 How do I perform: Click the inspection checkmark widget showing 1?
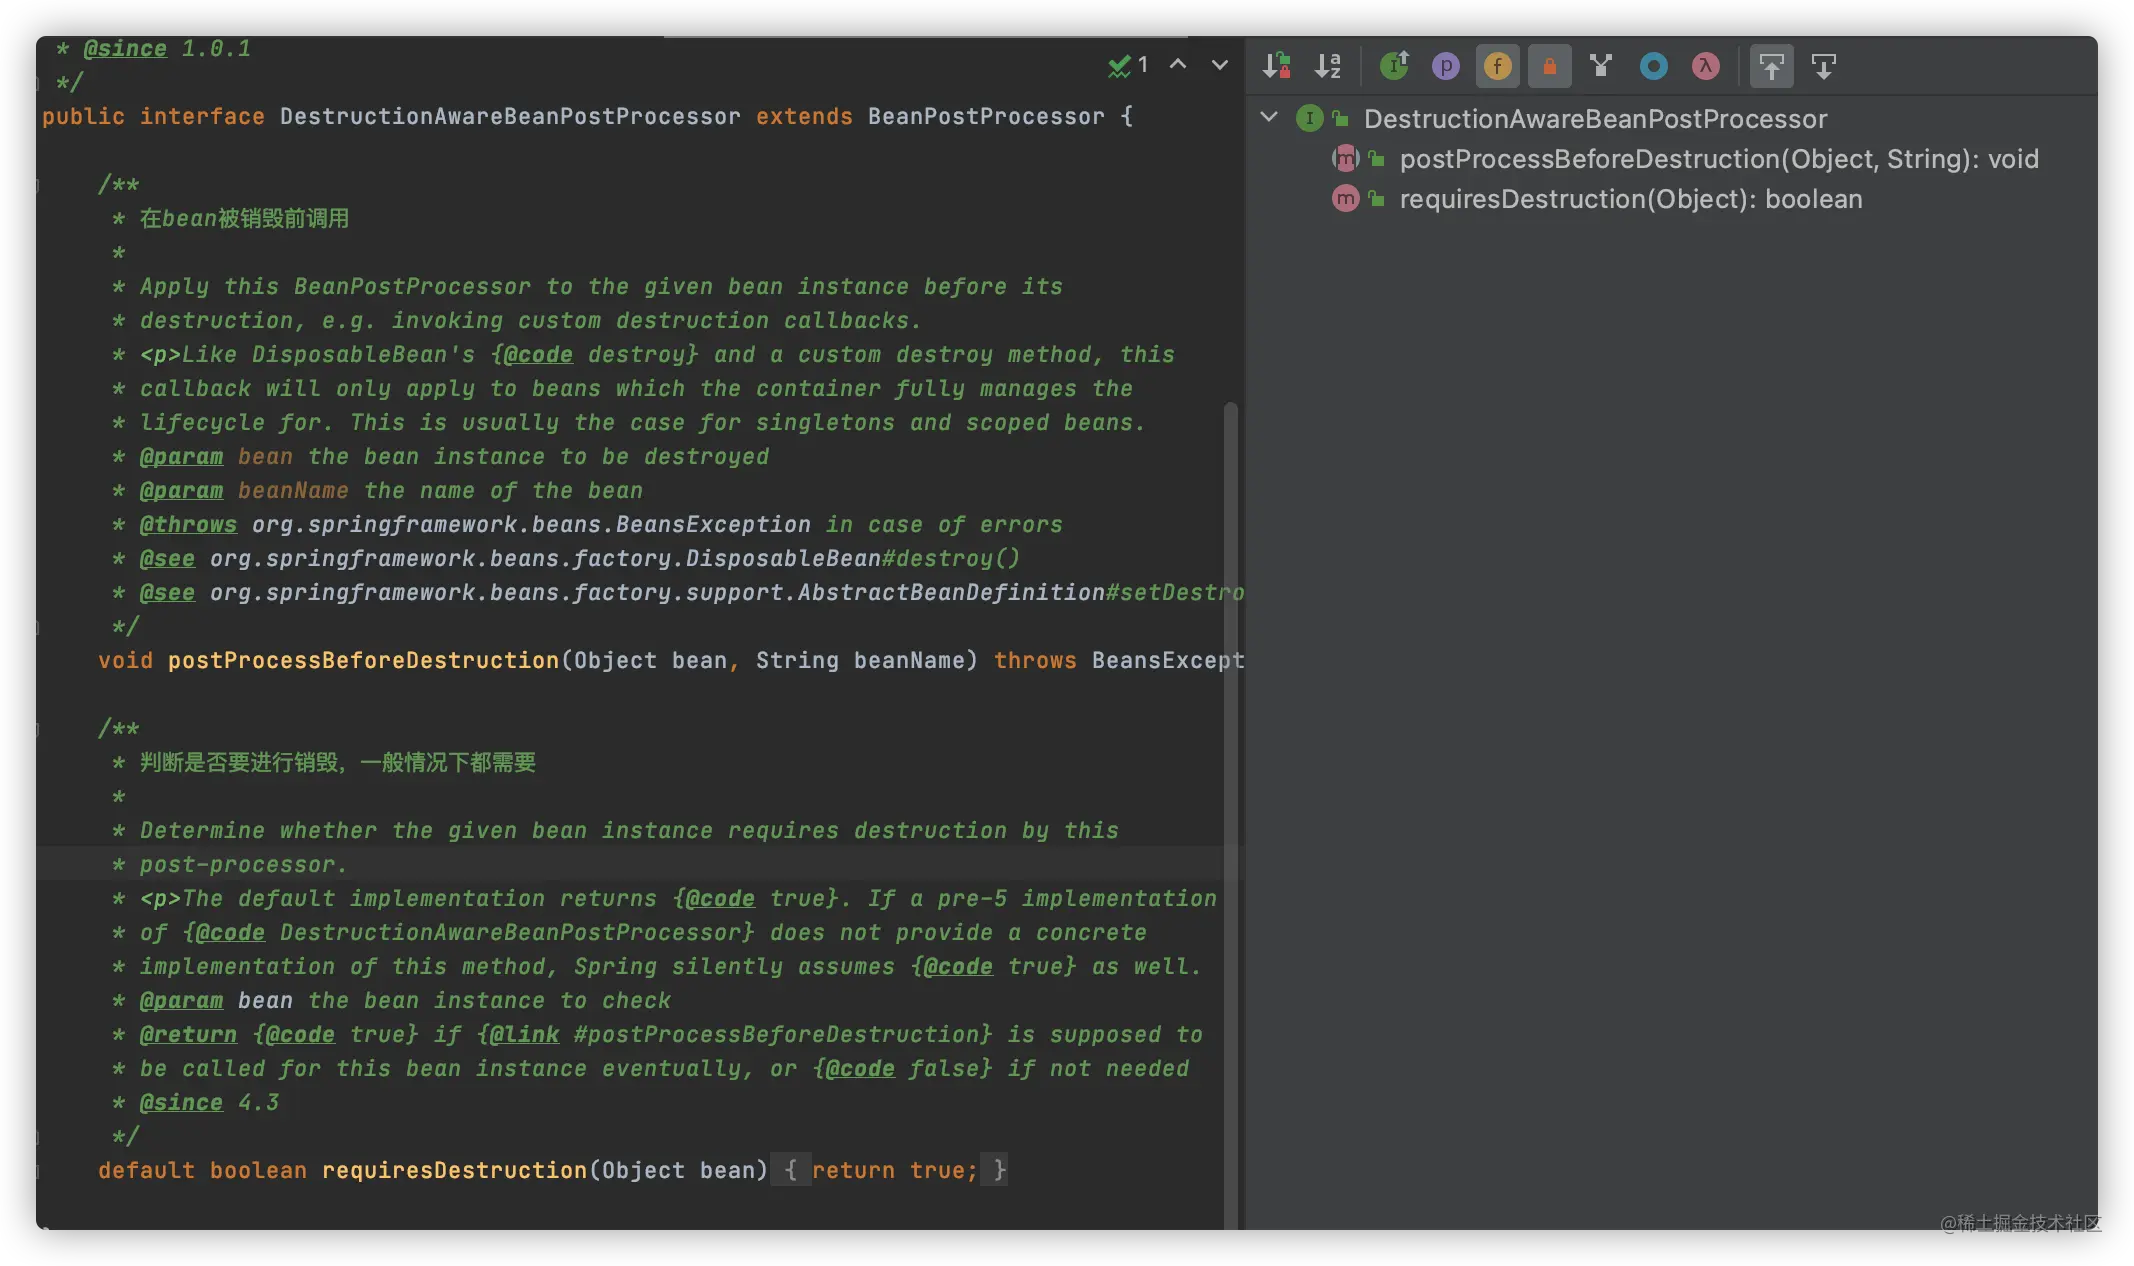1128,65
